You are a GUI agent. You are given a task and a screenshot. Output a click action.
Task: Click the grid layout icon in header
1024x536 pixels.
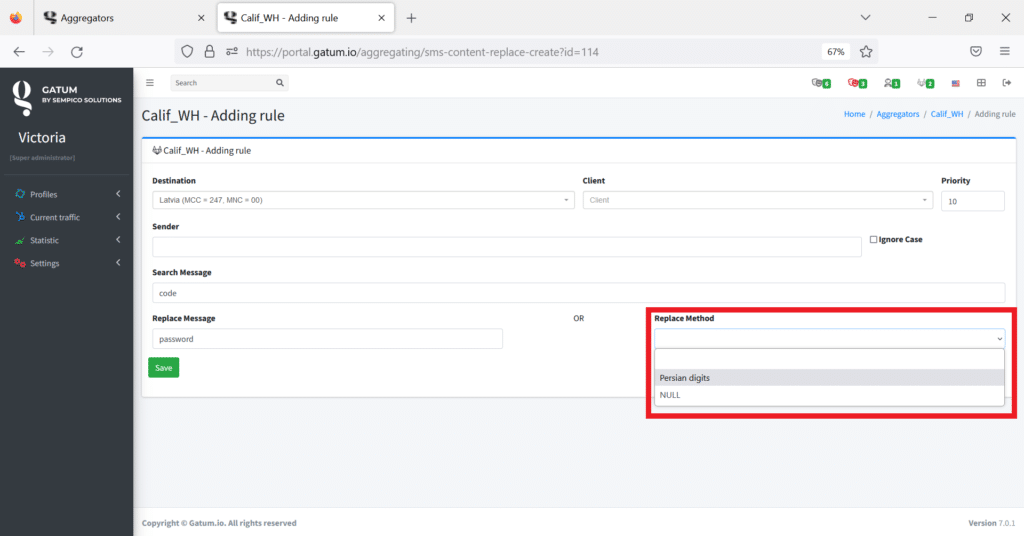(x=981, y=82)
